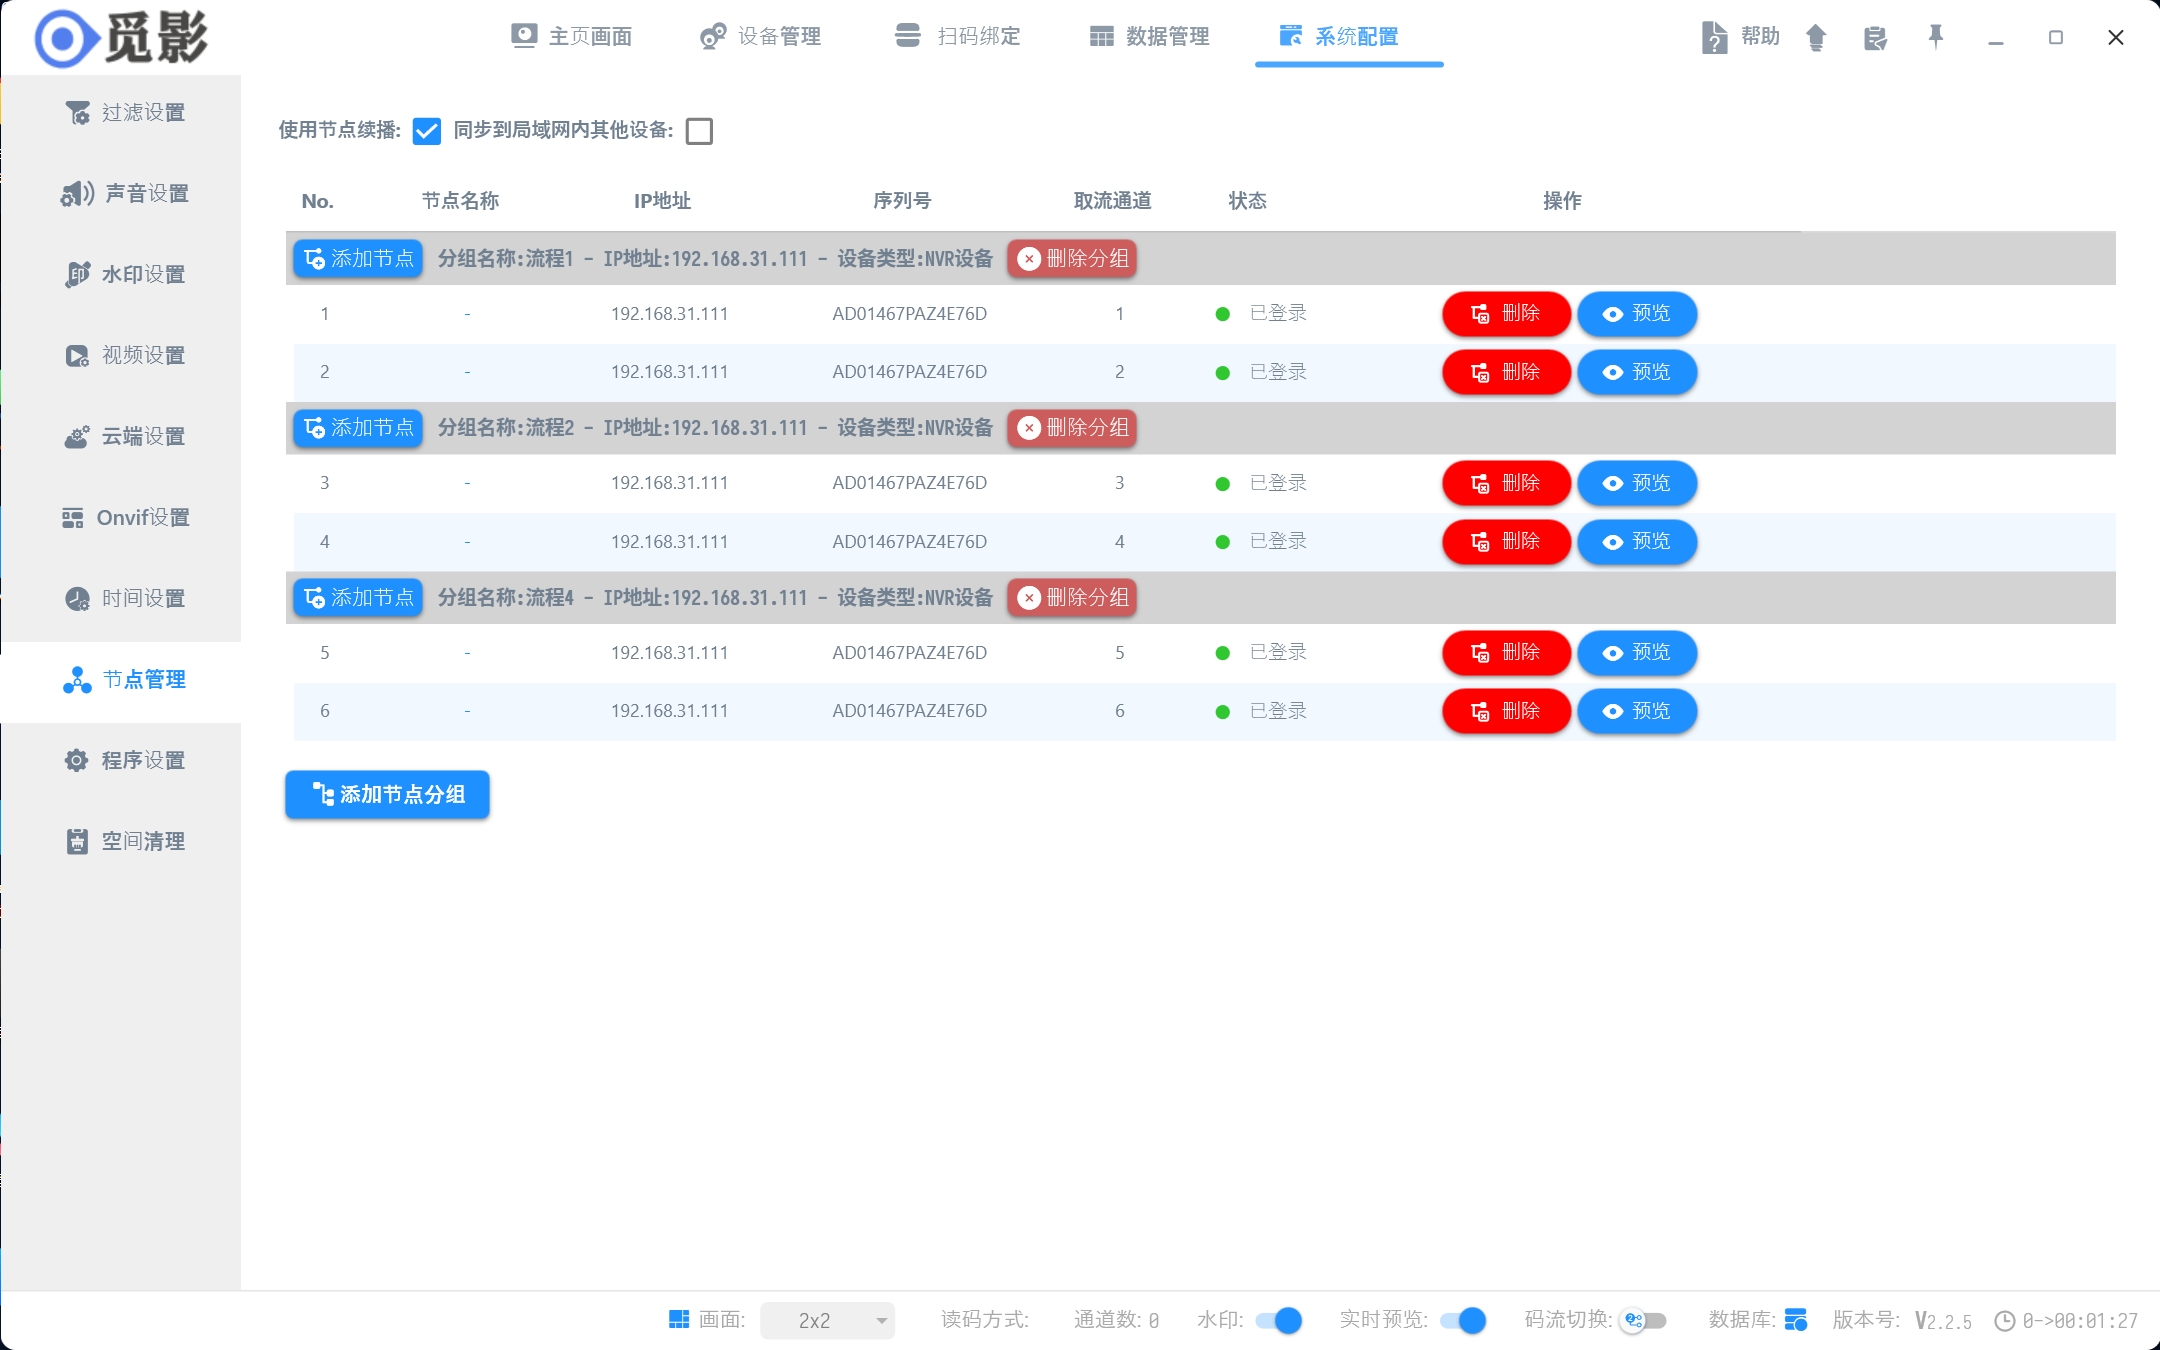Screen dimensions: 2160x1350
Task: Click 已登录 status in row 3
Action: click(1278, 483)
